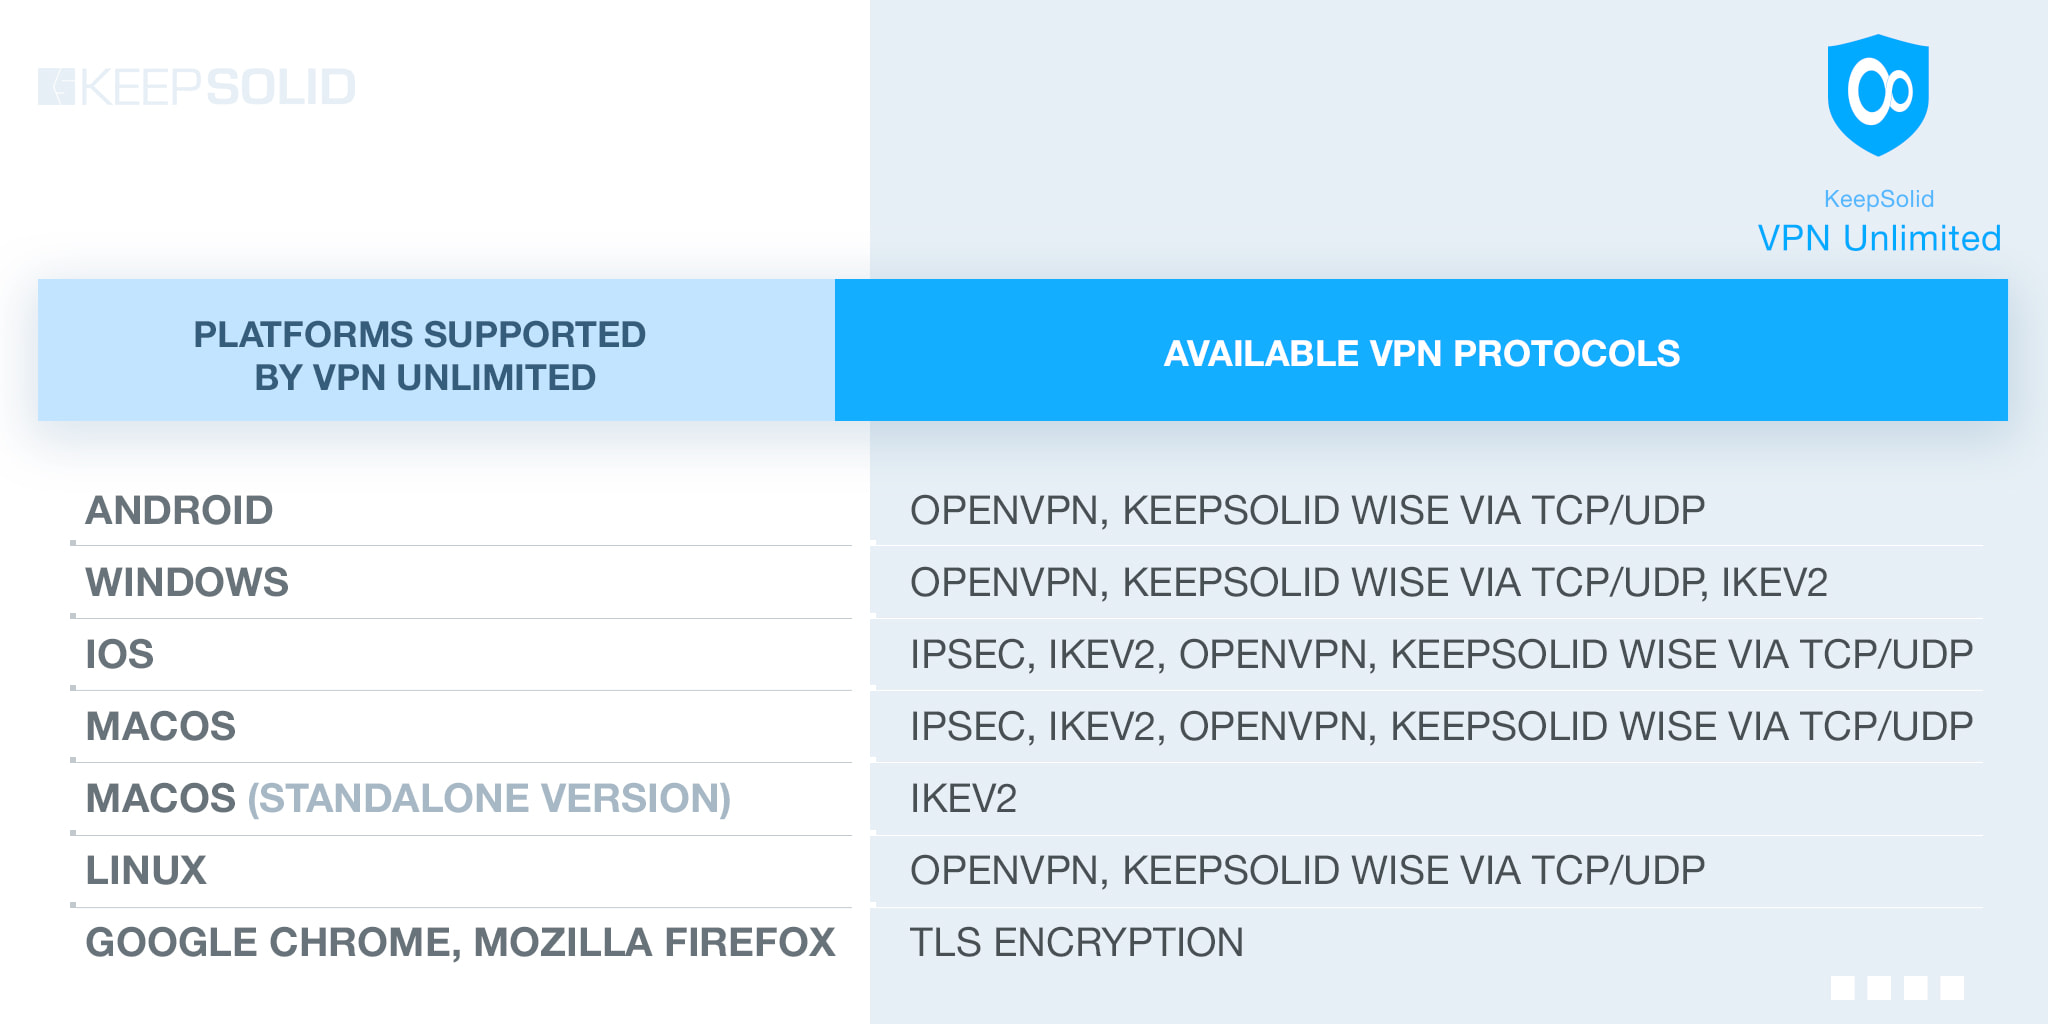Click the "VPN Unlimited" blue title text
The width and height of the screenshot is (2048, 1024).
[x=1879, y=238]
